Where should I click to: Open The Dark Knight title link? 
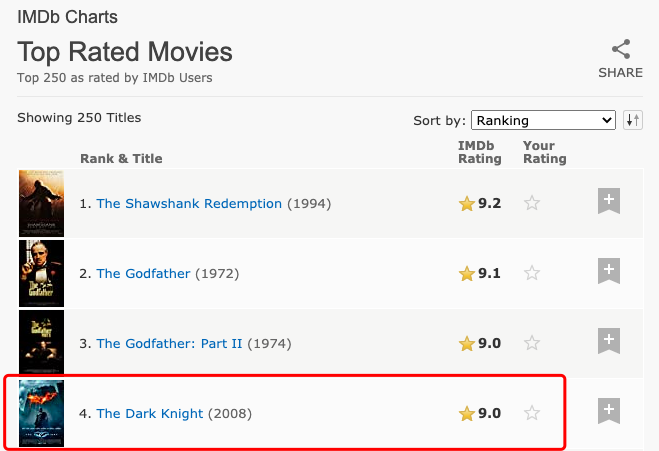[150, 414]
